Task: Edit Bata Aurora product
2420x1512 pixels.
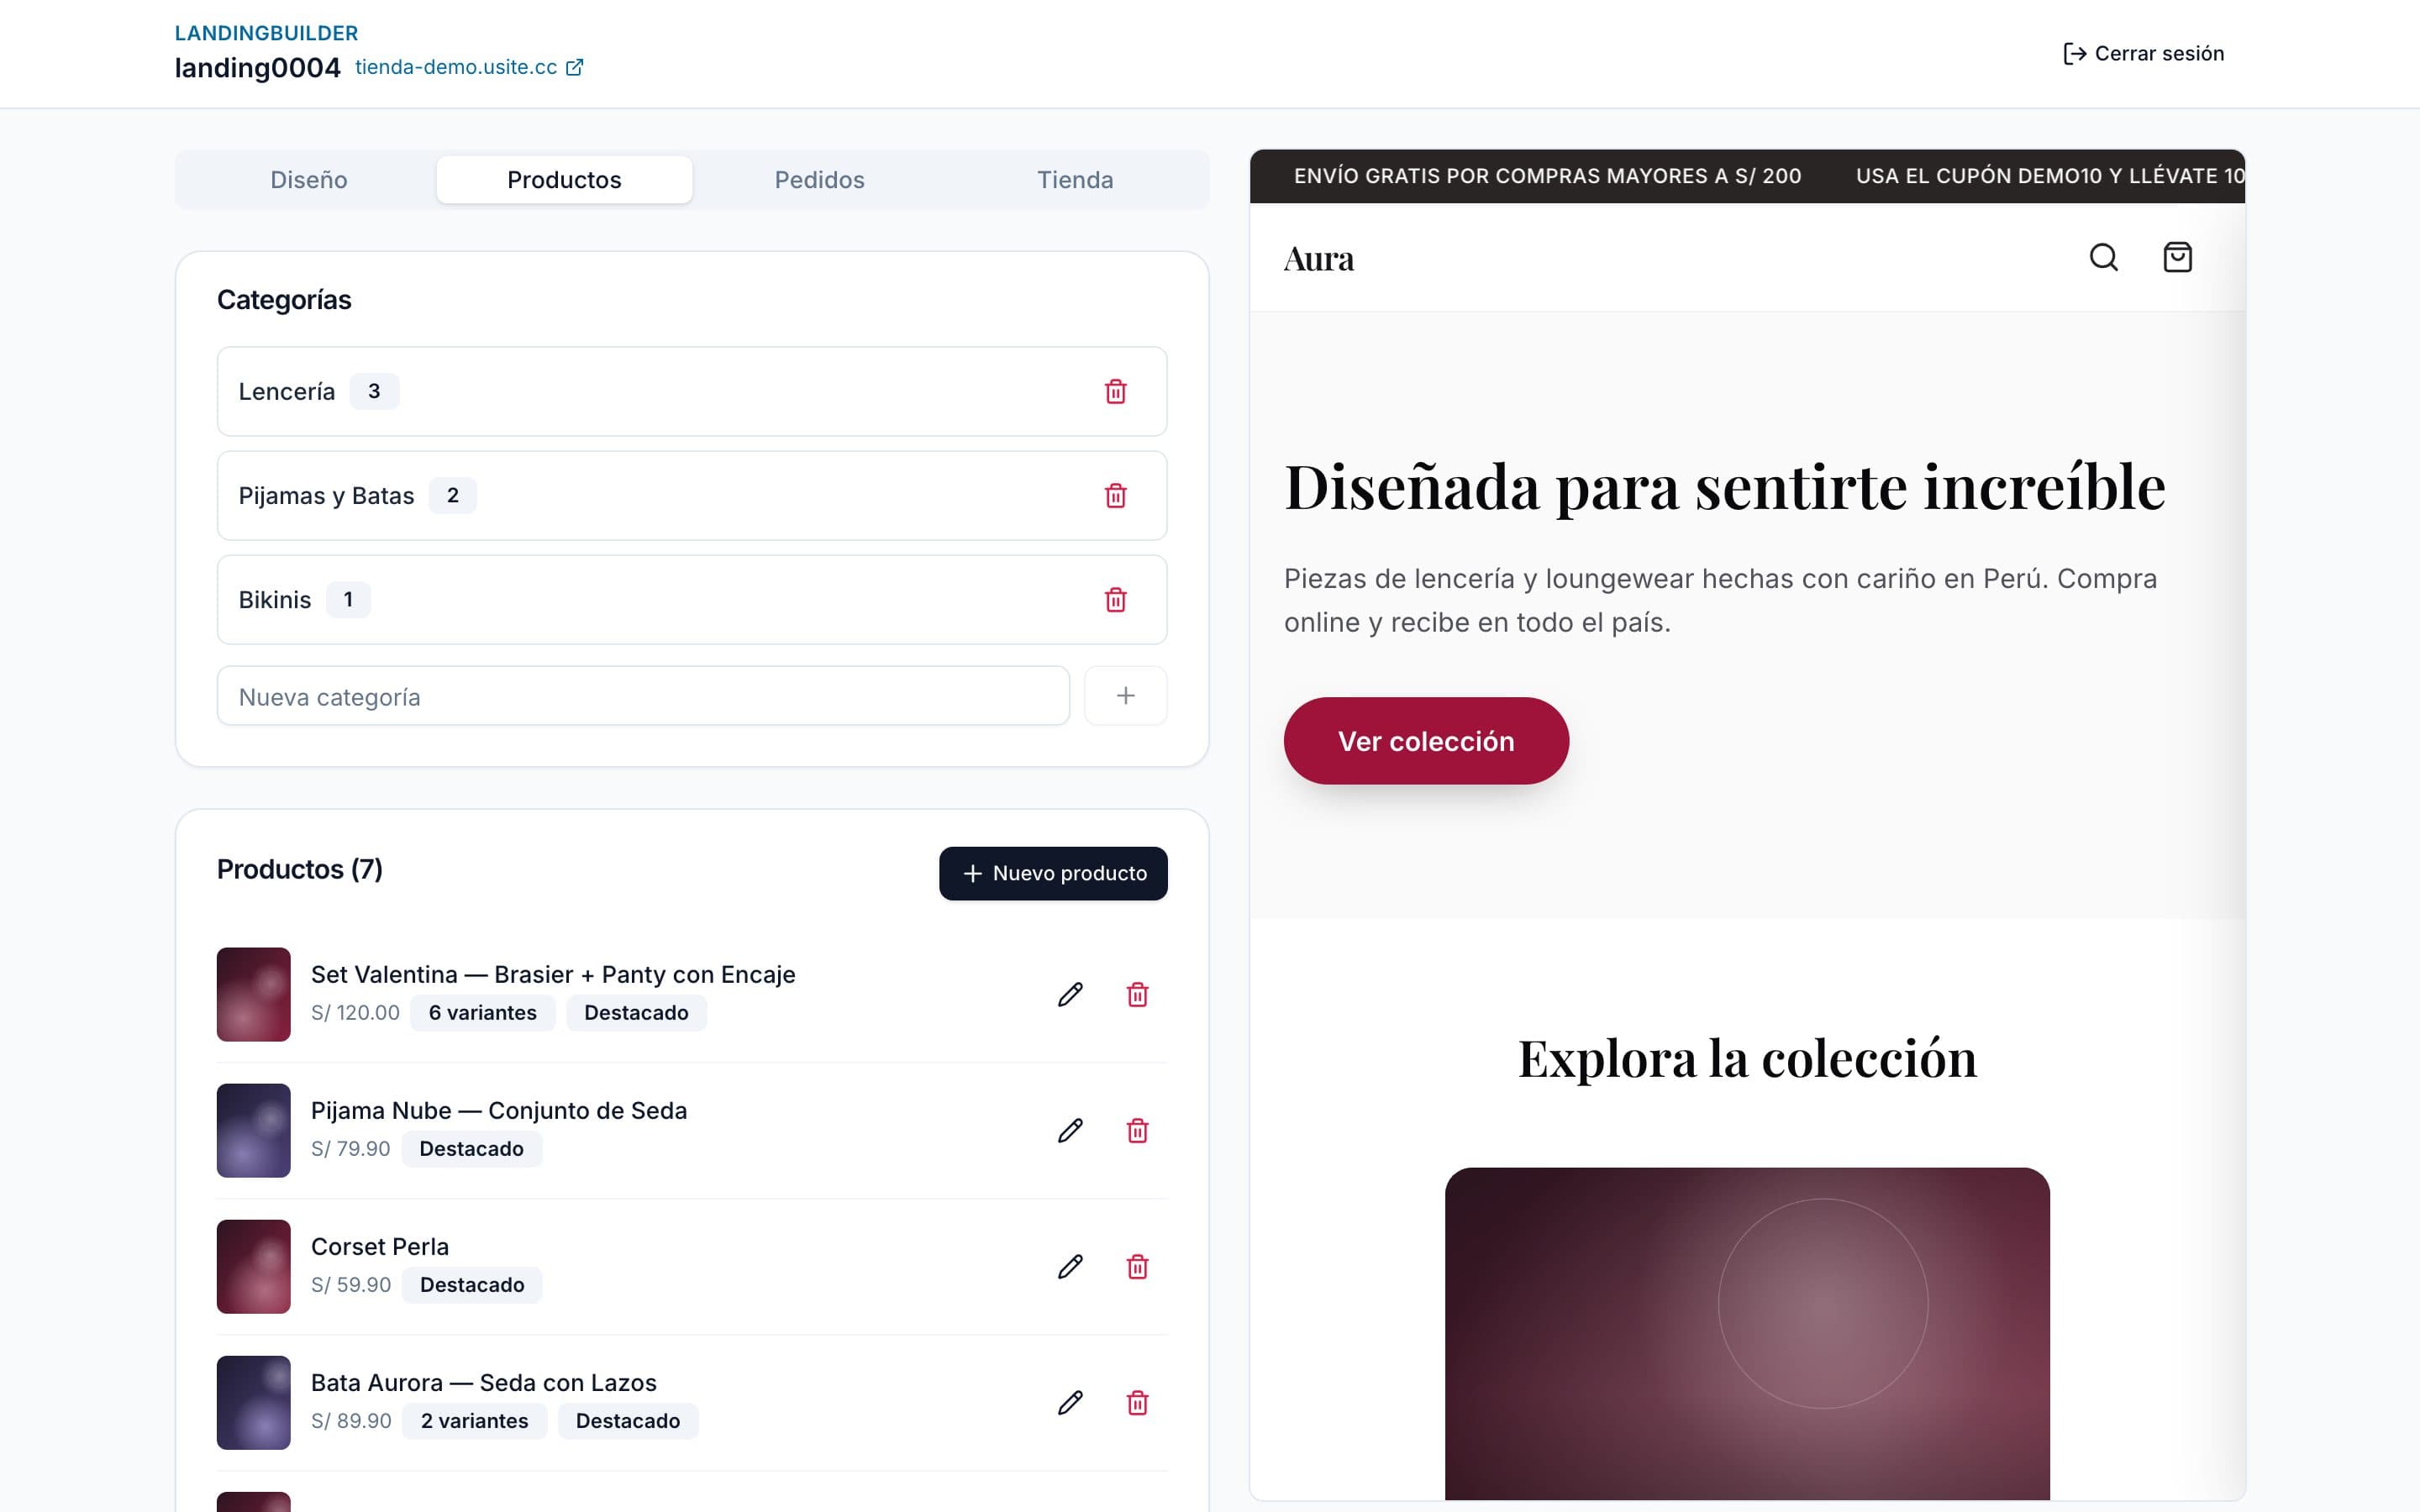Action: [x=1070, y=1402]
